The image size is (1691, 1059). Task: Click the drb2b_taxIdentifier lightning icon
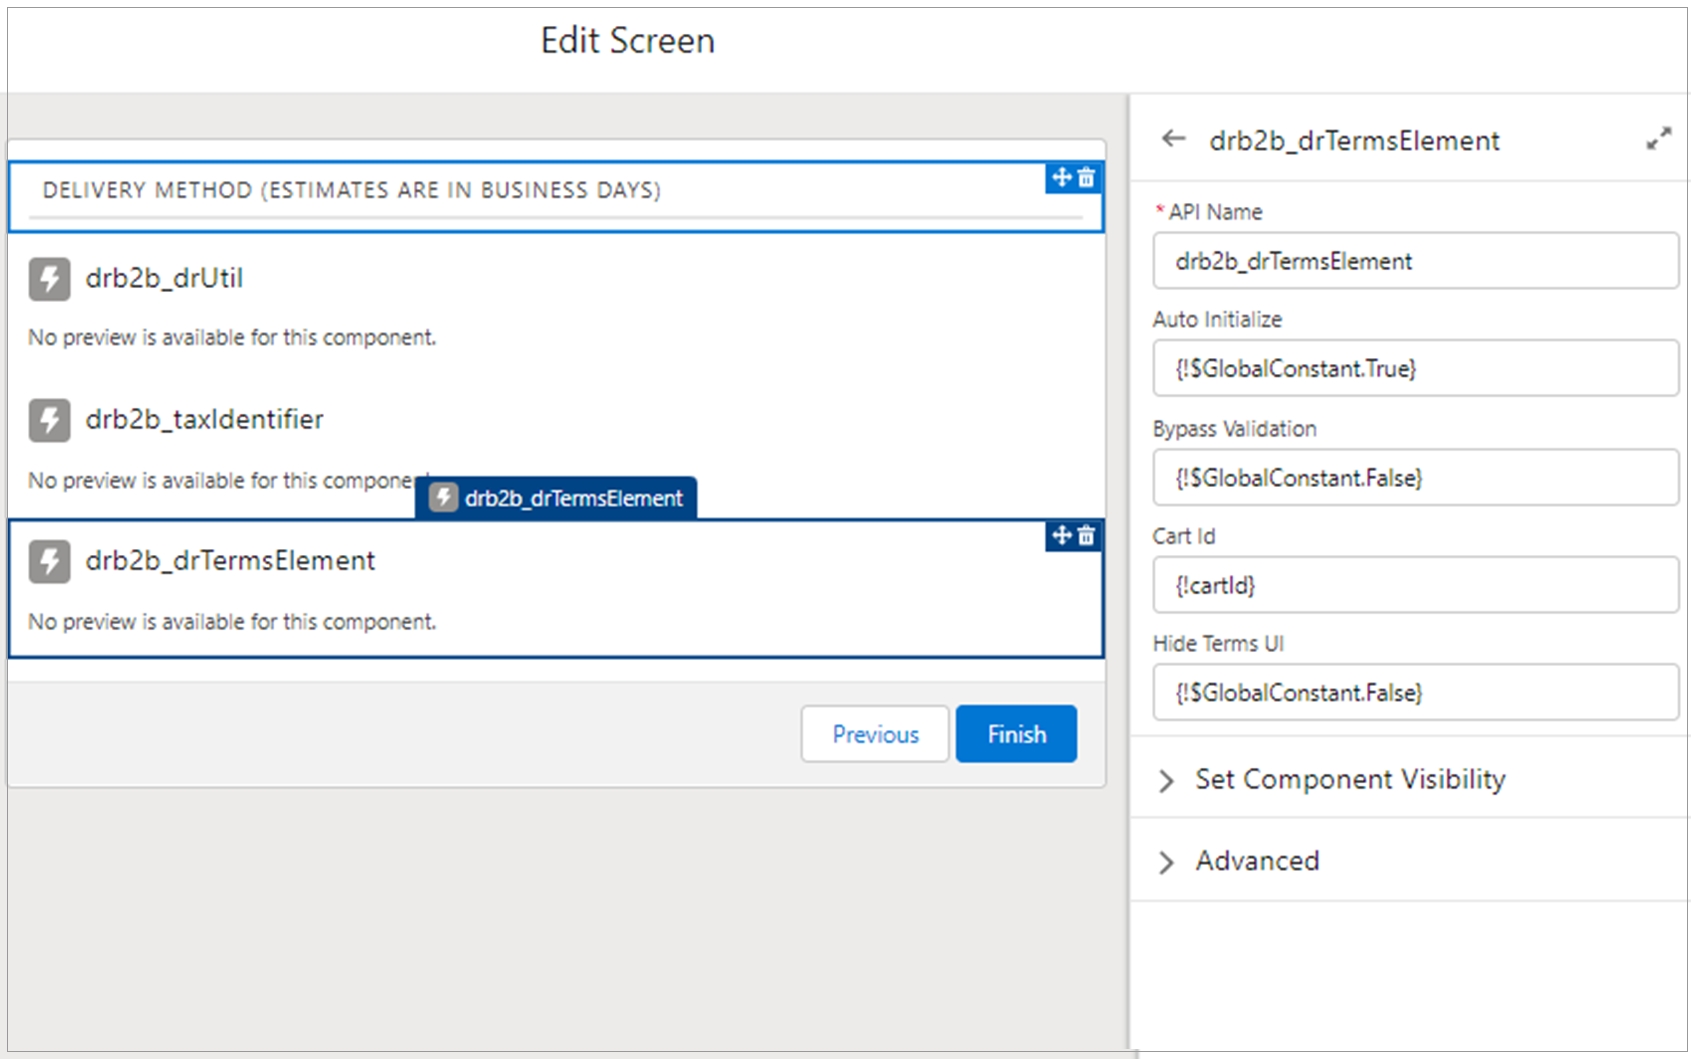[49, 420]
